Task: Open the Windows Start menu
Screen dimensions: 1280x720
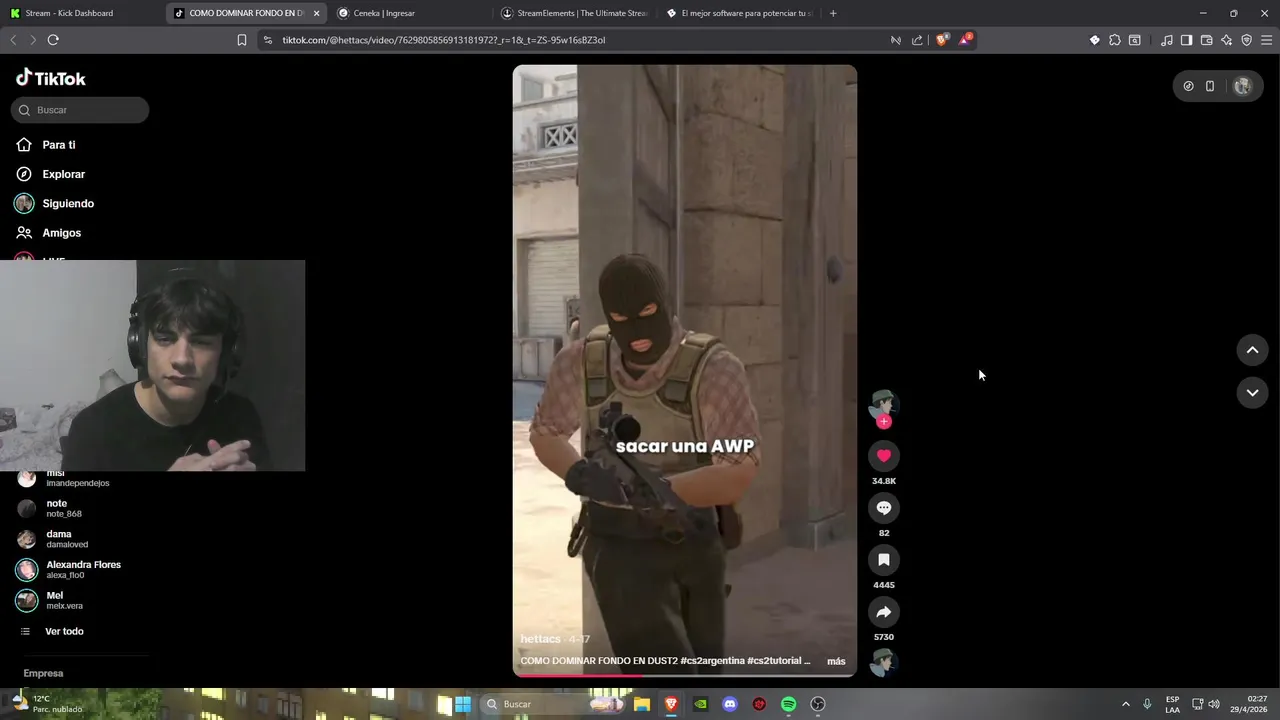Action: click(463, 704)
